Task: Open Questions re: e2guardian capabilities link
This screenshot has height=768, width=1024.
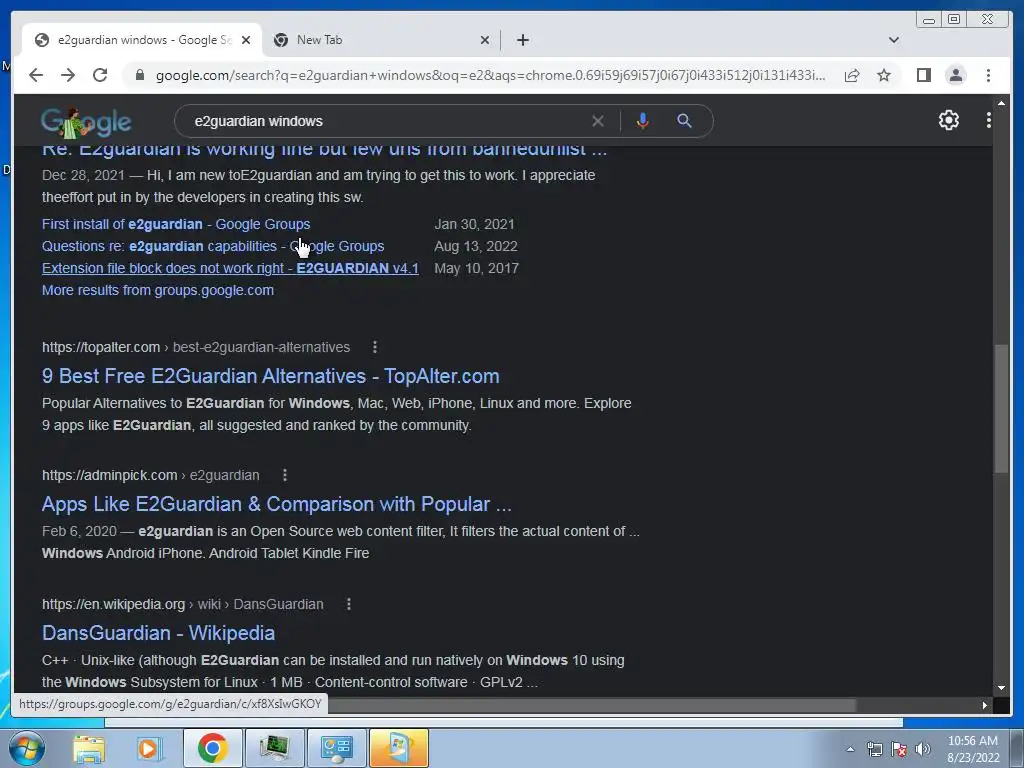Action: pyautogui.click(x=213, y=246)
